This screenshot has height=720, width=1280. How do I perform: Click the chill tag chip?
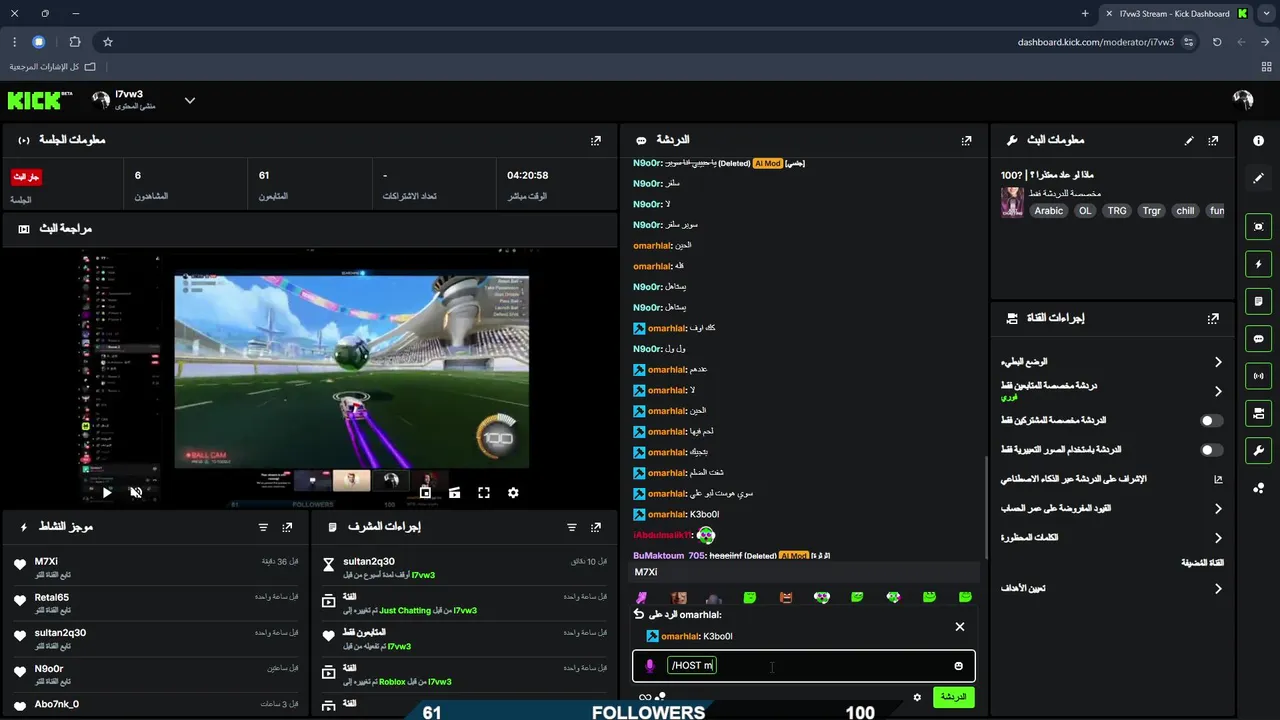[1185, 211]
